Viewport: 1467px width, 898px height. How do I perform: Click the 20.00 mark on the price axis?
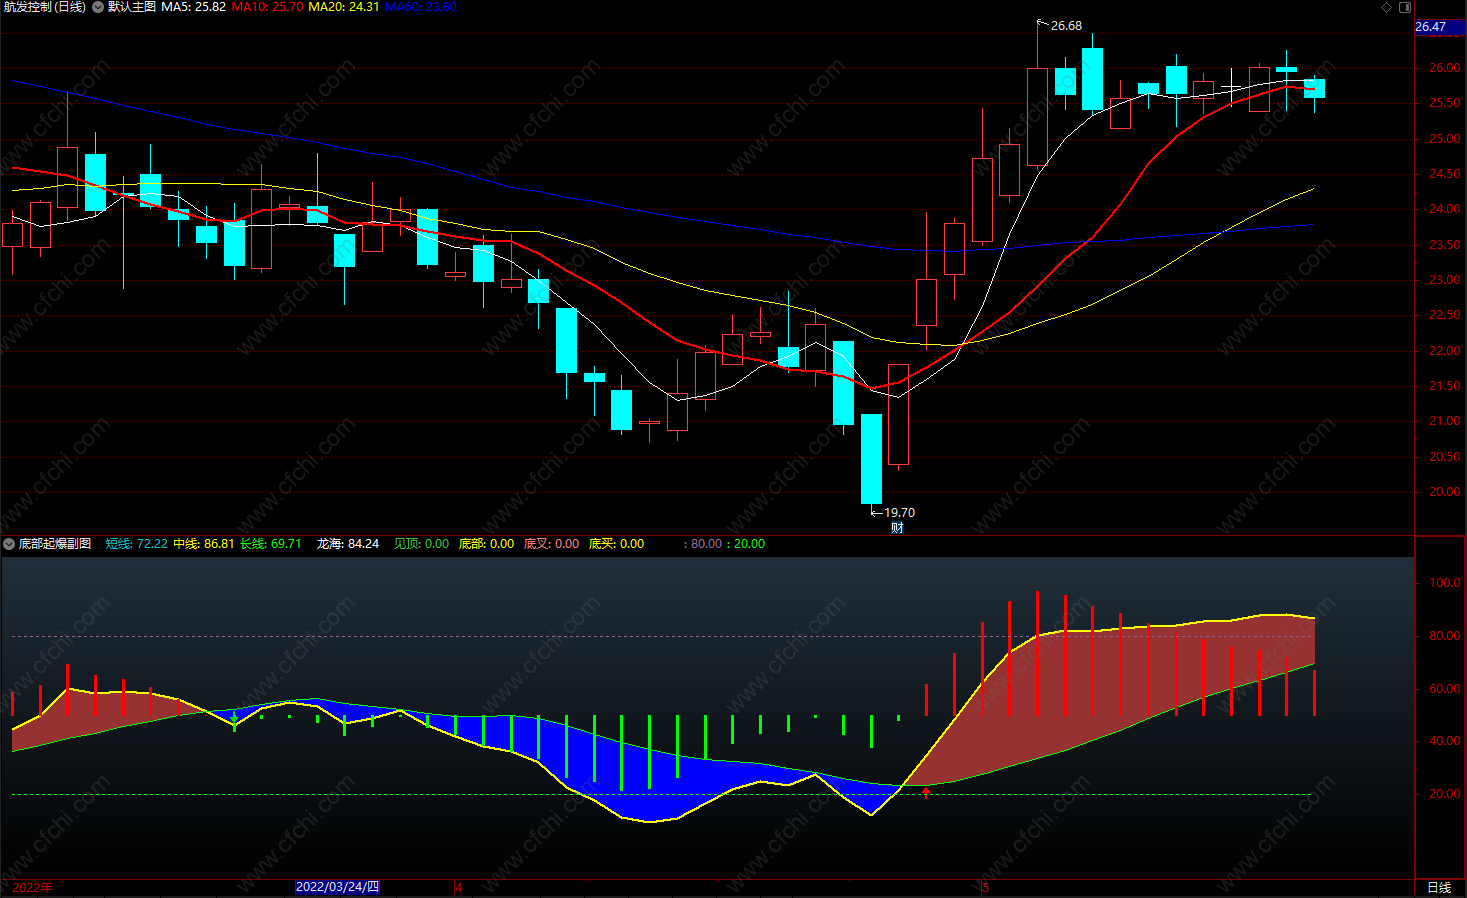pos(1444,492)
